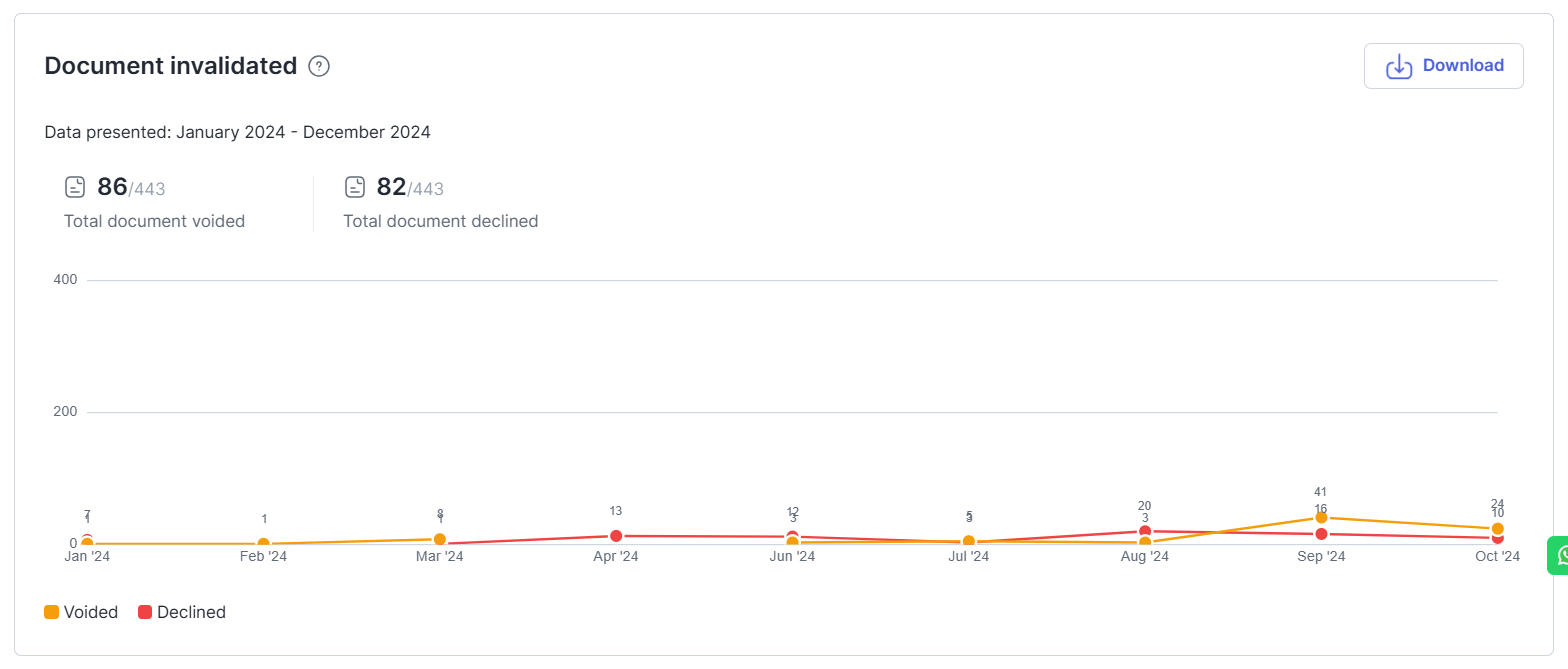Click the data point at Jul '24
Image resolution: width=1568 pixels, height=669 pixels.
pos(968,541)
